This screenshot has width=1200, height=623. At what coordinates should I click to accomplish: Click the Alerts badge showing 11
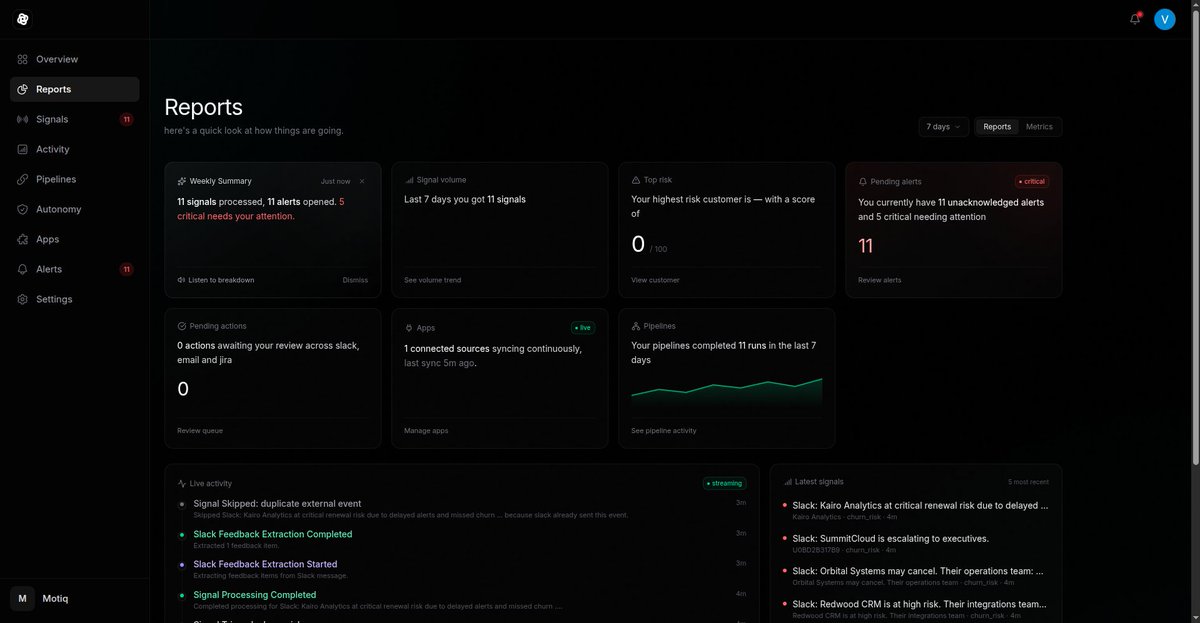126,269
